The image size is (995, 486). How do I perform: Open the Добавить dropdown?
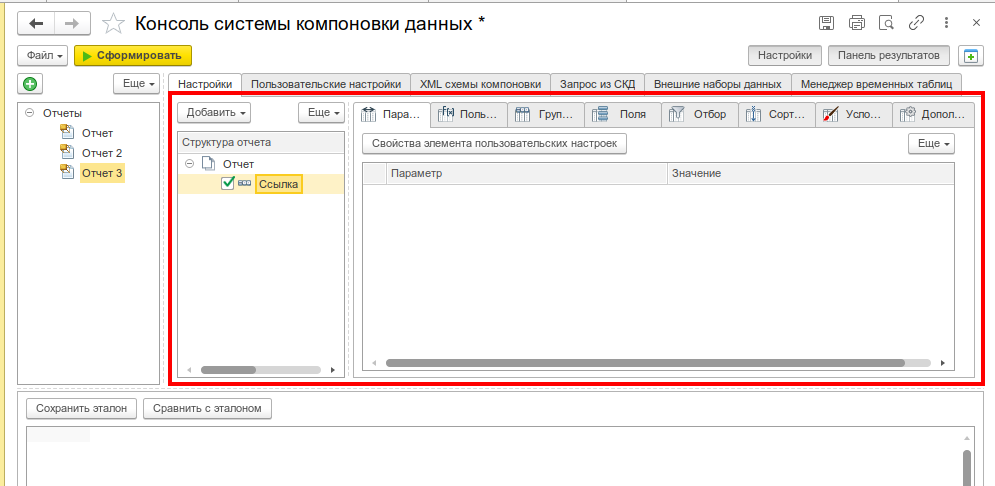[x=214, y=112]
